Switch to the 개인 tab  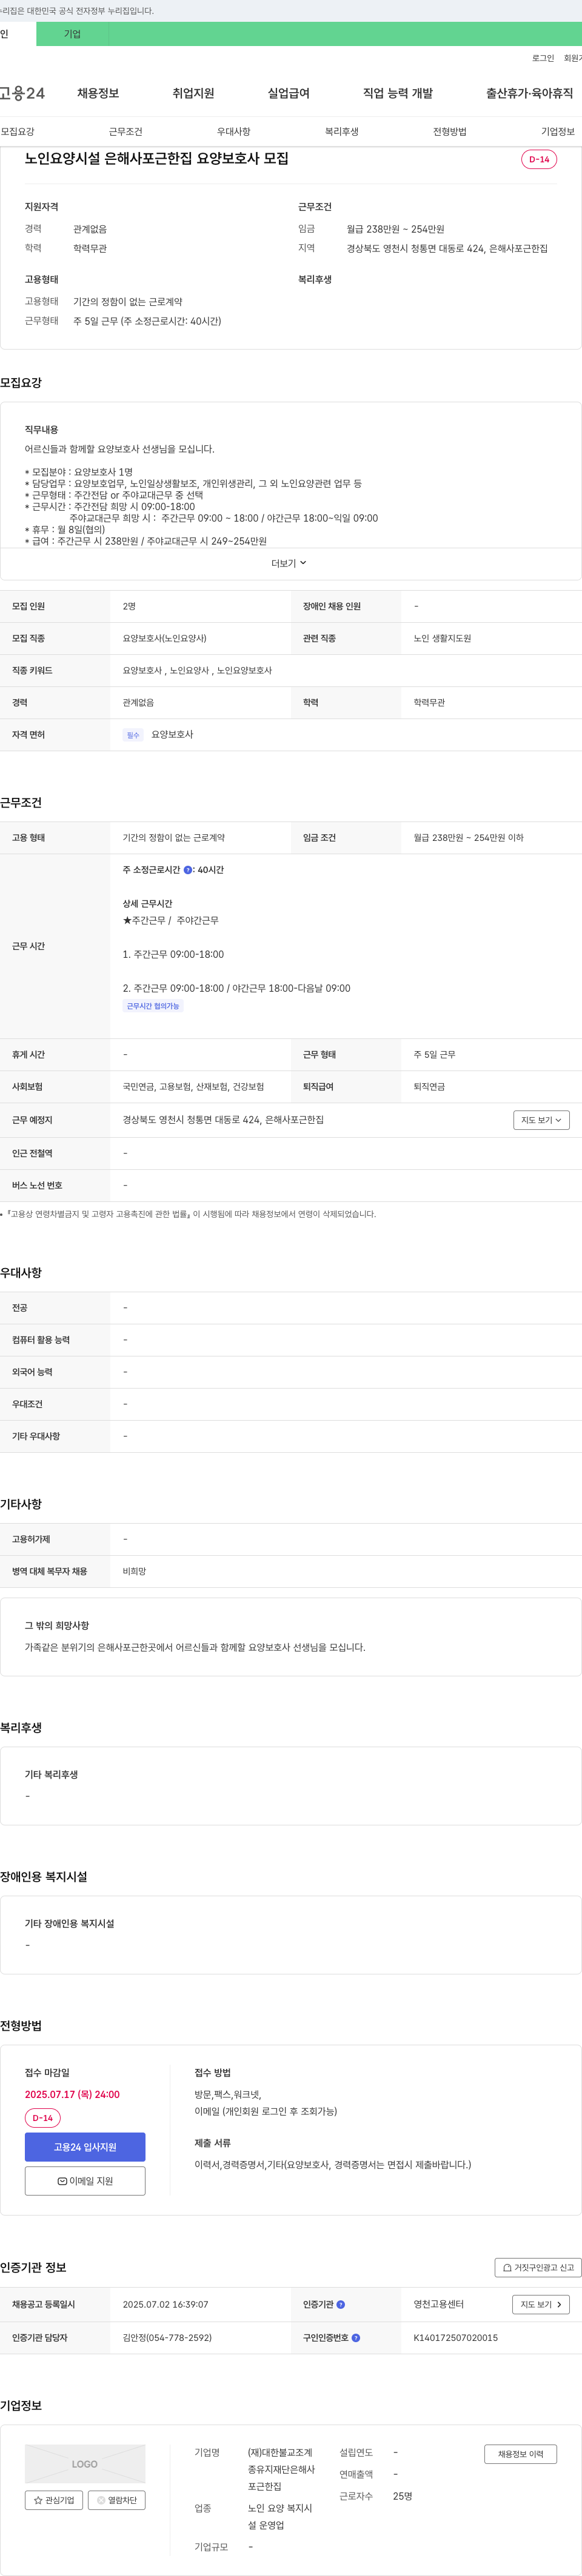(17, 34)
